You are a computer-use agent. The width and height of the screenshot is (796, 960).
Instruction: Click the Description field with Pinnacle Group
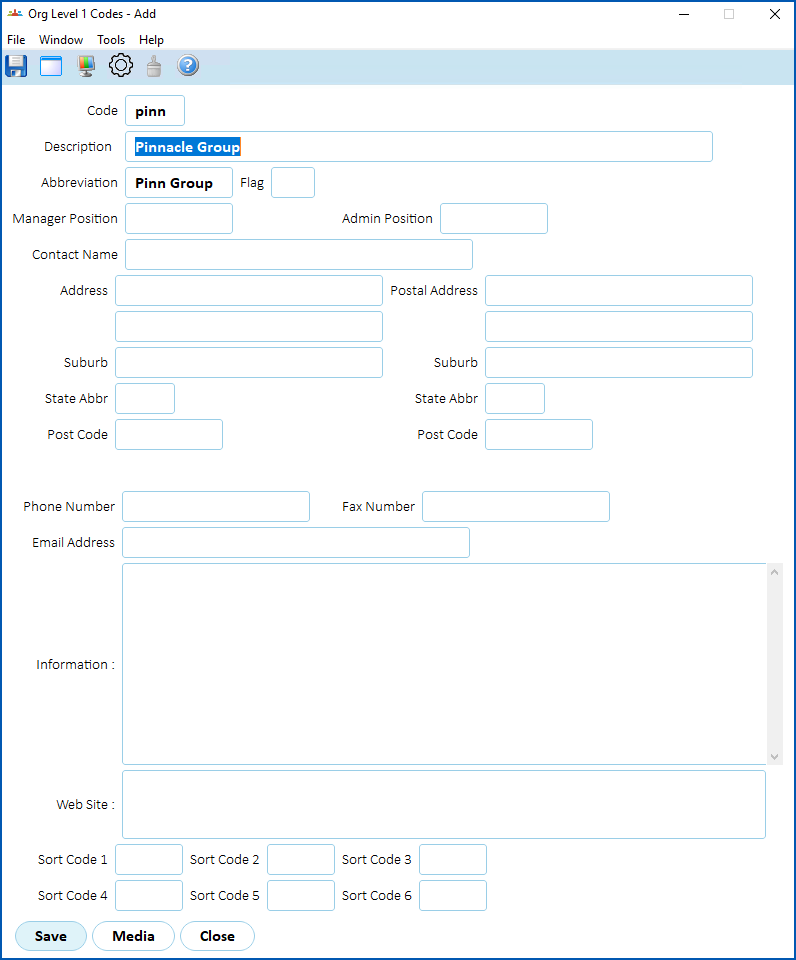click(x=419, y=147)
